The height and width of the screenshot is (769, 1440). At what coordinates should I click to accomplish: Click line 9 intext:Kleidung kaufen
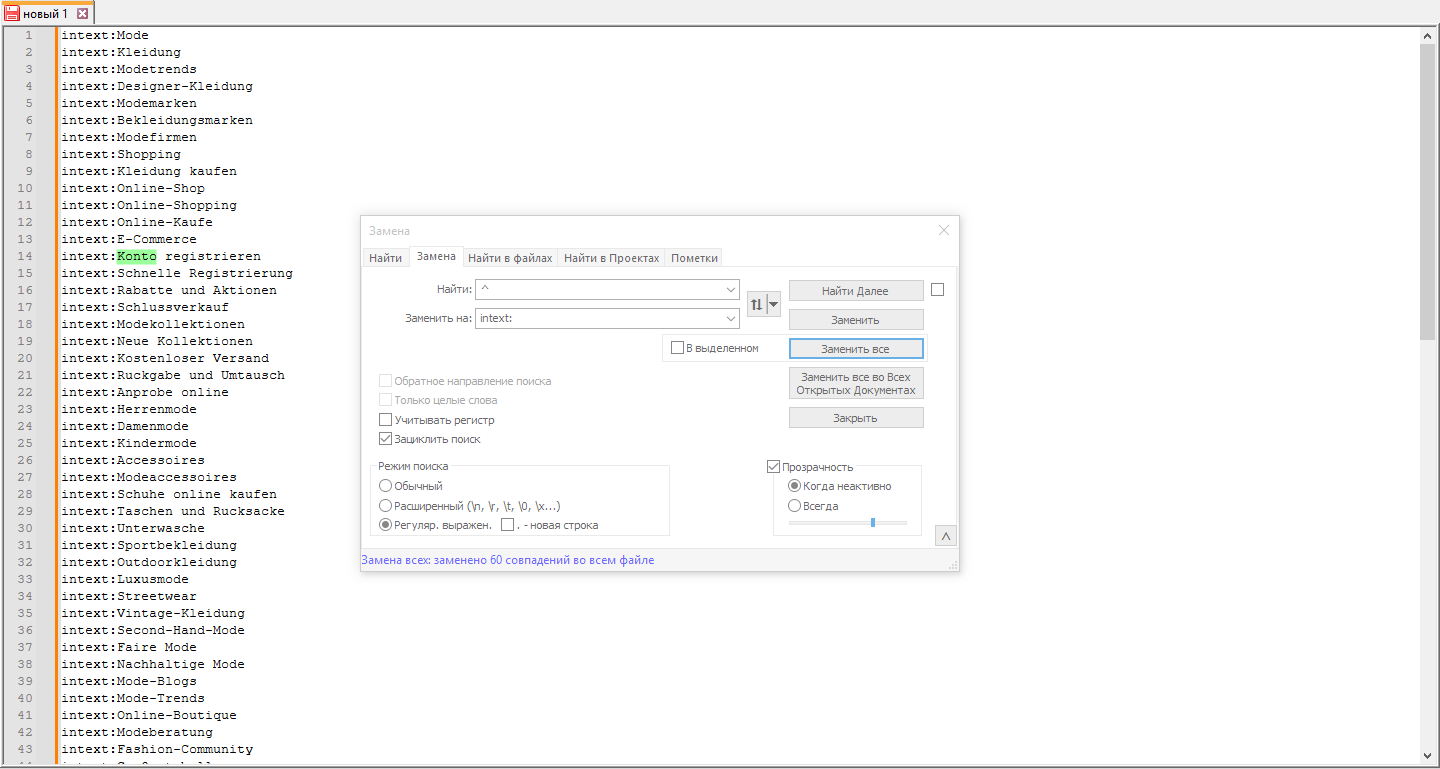149,171
